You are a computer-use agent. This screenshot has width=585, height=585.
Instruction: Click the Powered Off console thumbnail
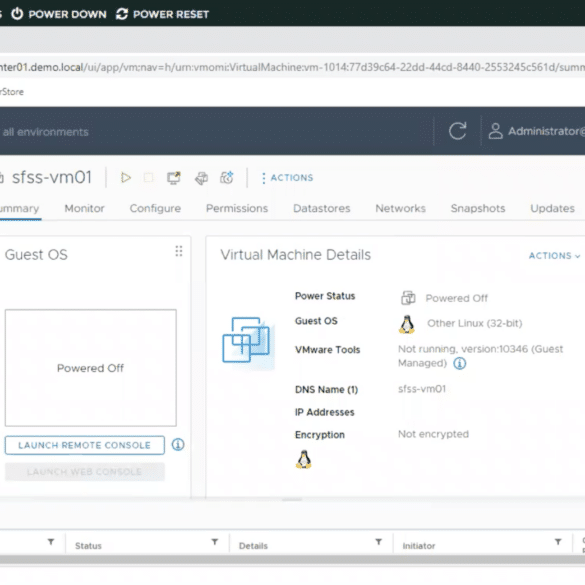click(91, 367)
